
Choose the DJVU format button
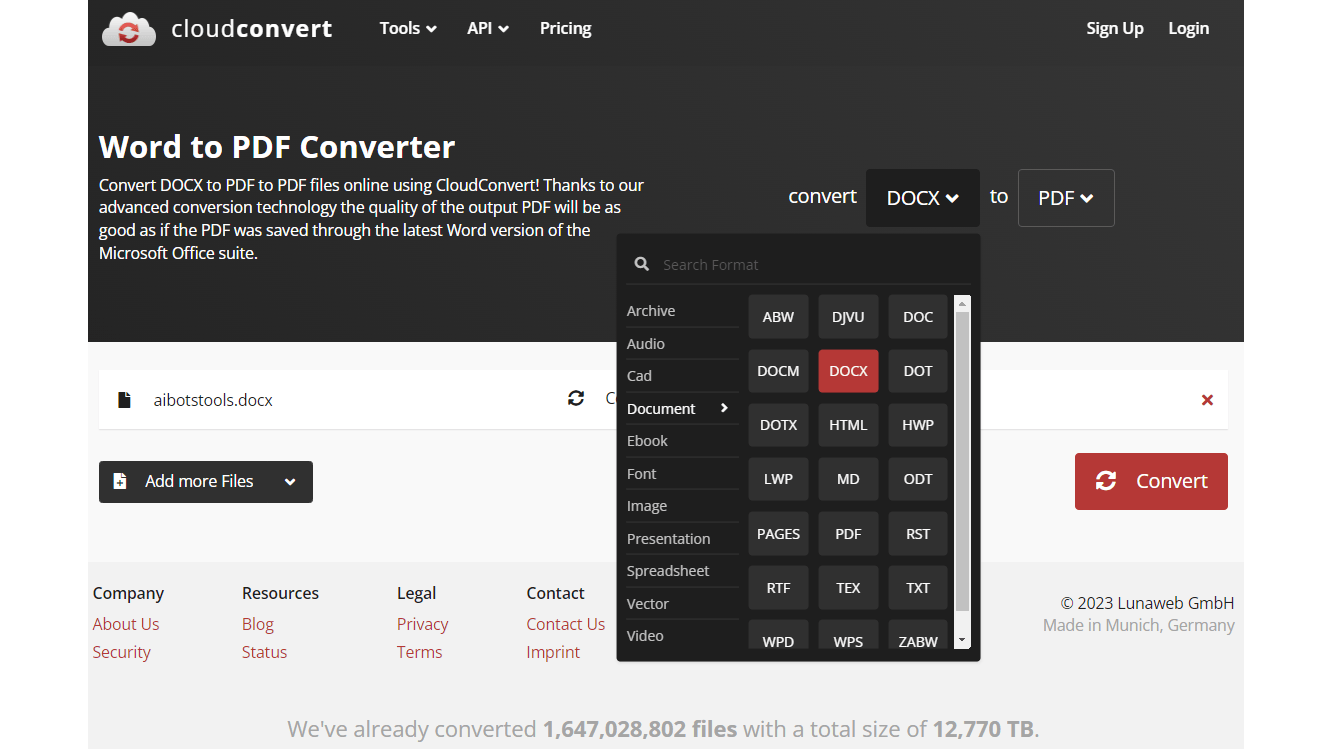point(848,317)
